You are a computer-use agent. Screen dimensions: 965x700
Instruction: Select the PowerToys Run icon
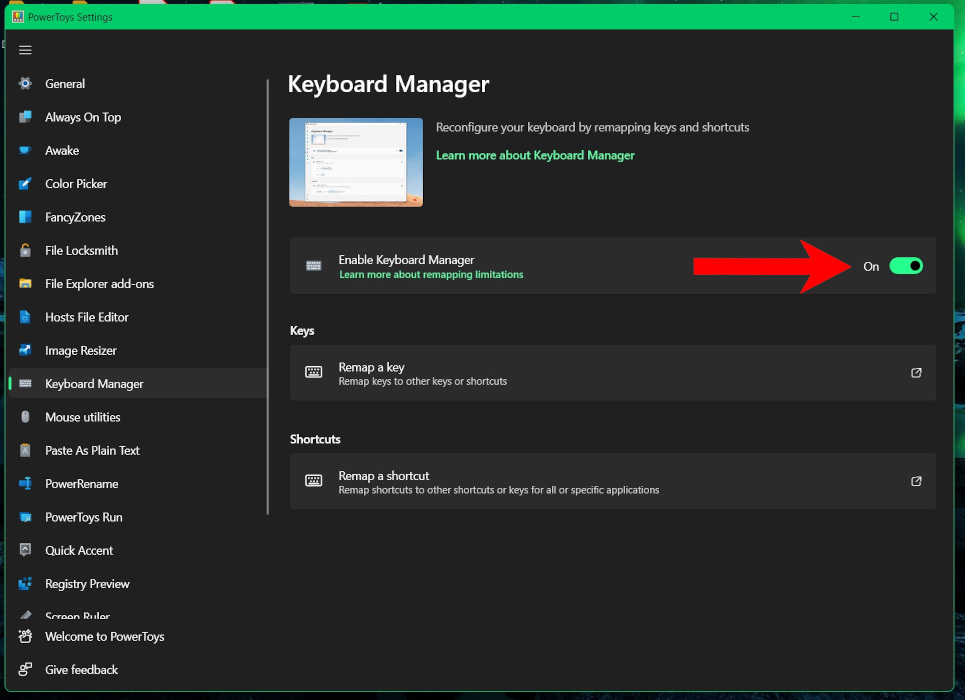(24, 517)
